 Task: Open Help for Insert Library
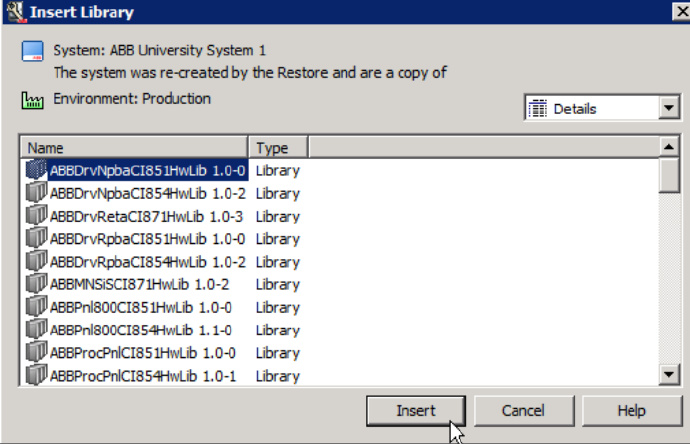(x=631, y=411)
